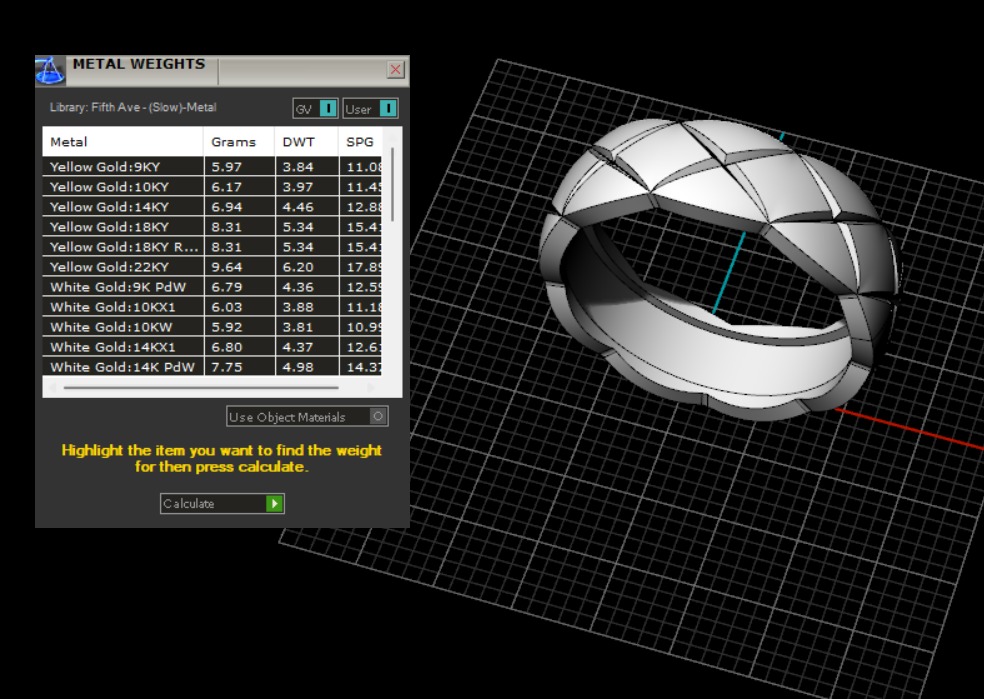Sort by the Metal column header
Image resolution: width=984 pixels, height=699 pixels.
point(123,142)
